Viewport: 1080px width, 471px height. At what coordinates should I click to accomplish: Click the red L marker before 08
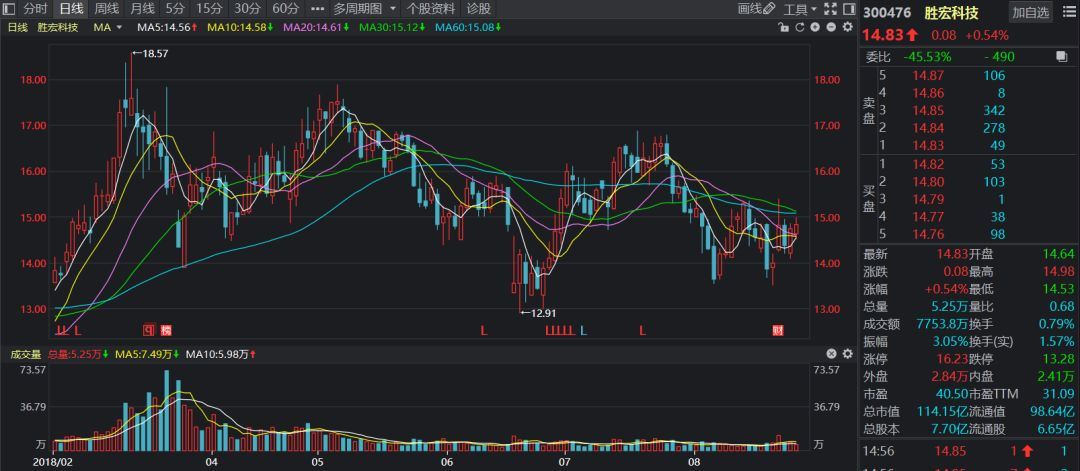[643, 331]
